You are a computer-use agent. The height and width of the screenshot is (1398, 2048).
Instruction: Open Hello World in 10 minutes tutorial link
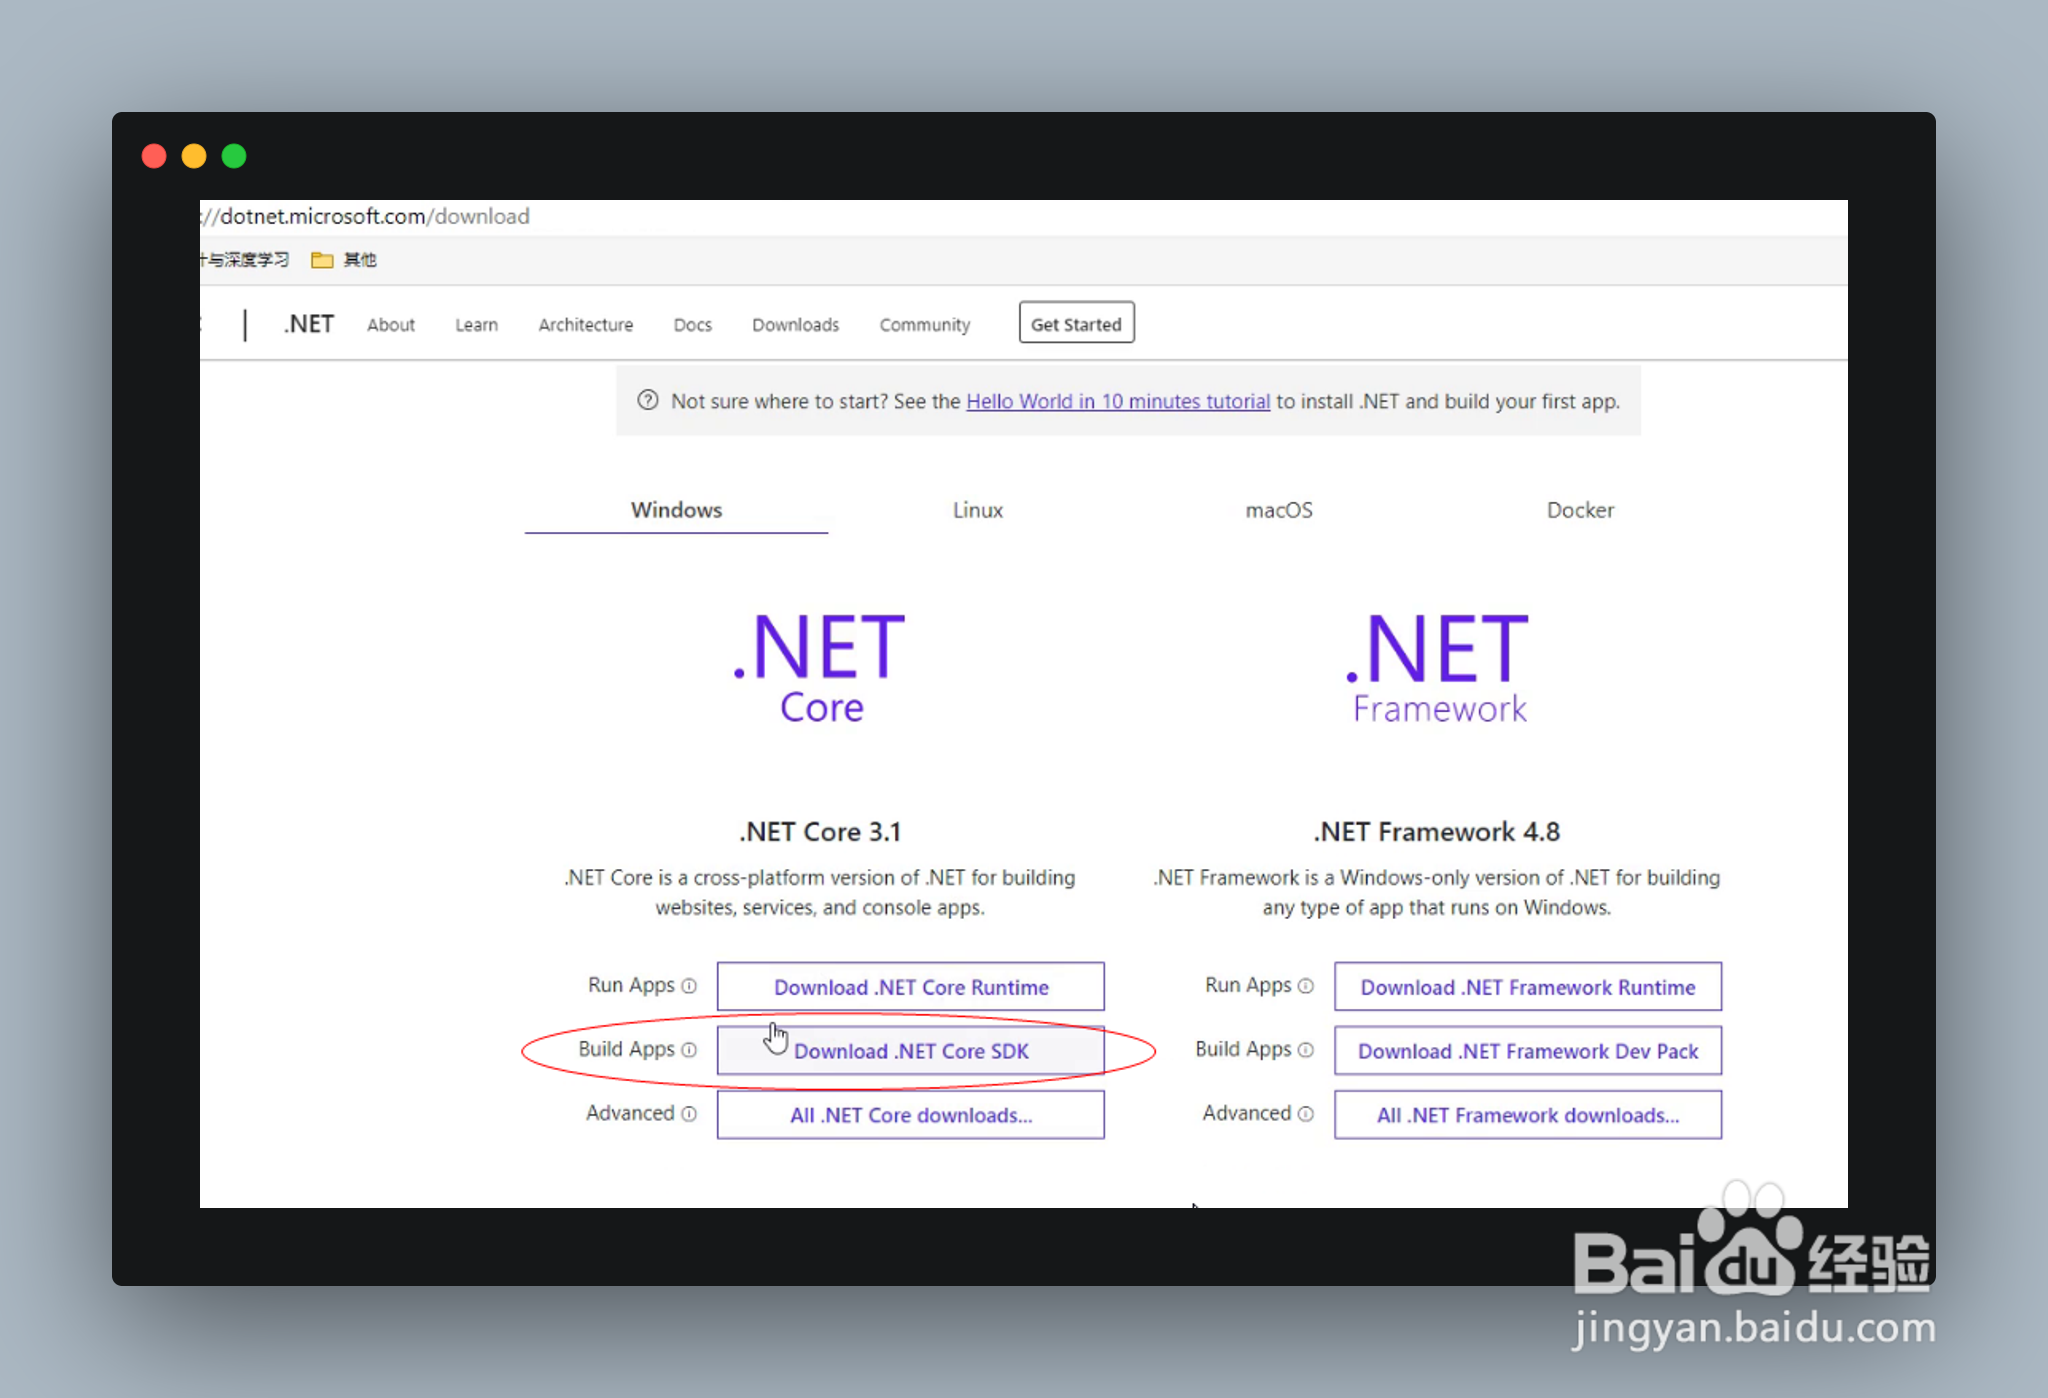click(1117, 401)
